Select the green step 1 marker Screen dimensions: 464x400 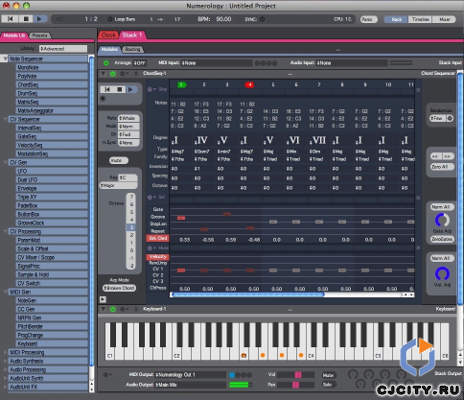coord(181,85)
